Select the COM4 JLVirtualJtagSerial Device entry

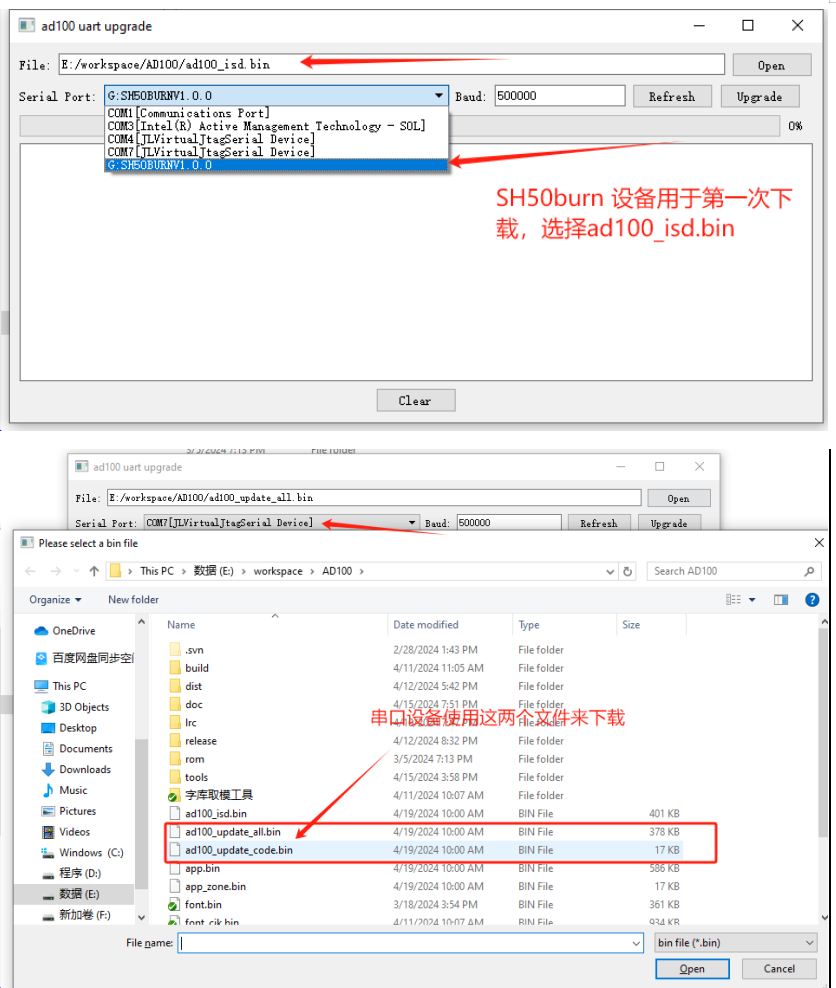211,139
